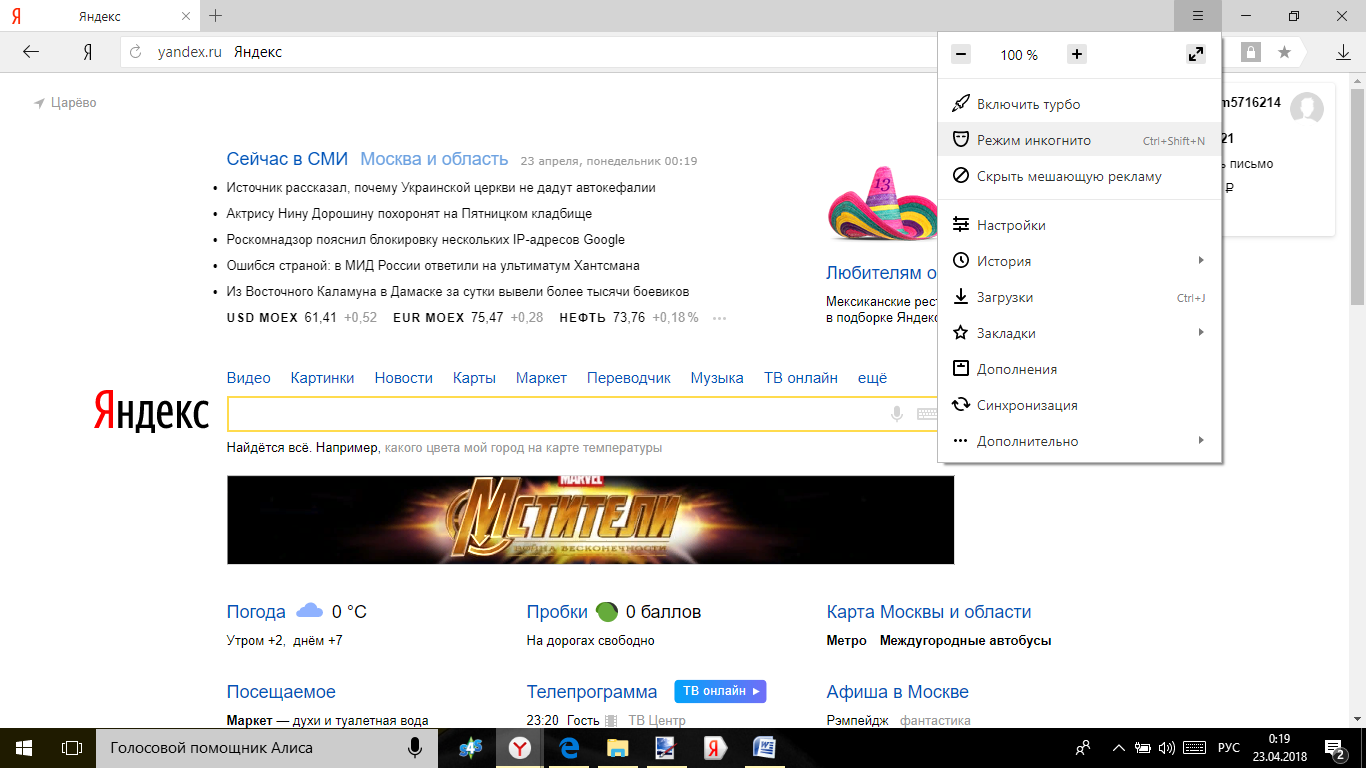Open downloads via the toolbar arrow icon
Image resolution: width=1366 pixels, height=768 pixels.
tap(1343, 52)
